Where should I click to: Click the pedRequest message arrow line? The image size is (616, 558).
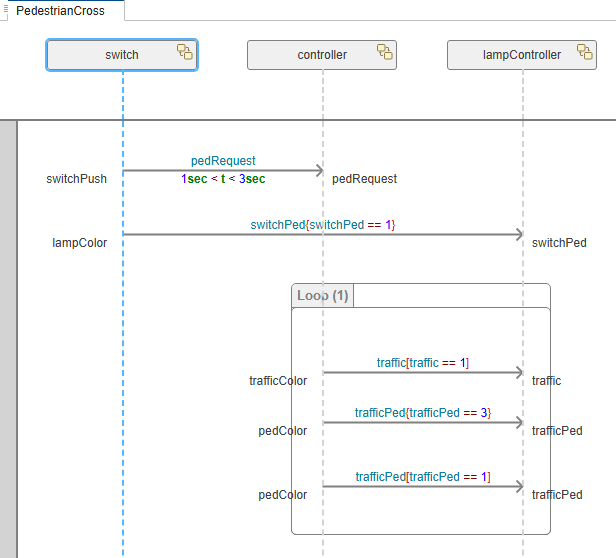(223, 171)
